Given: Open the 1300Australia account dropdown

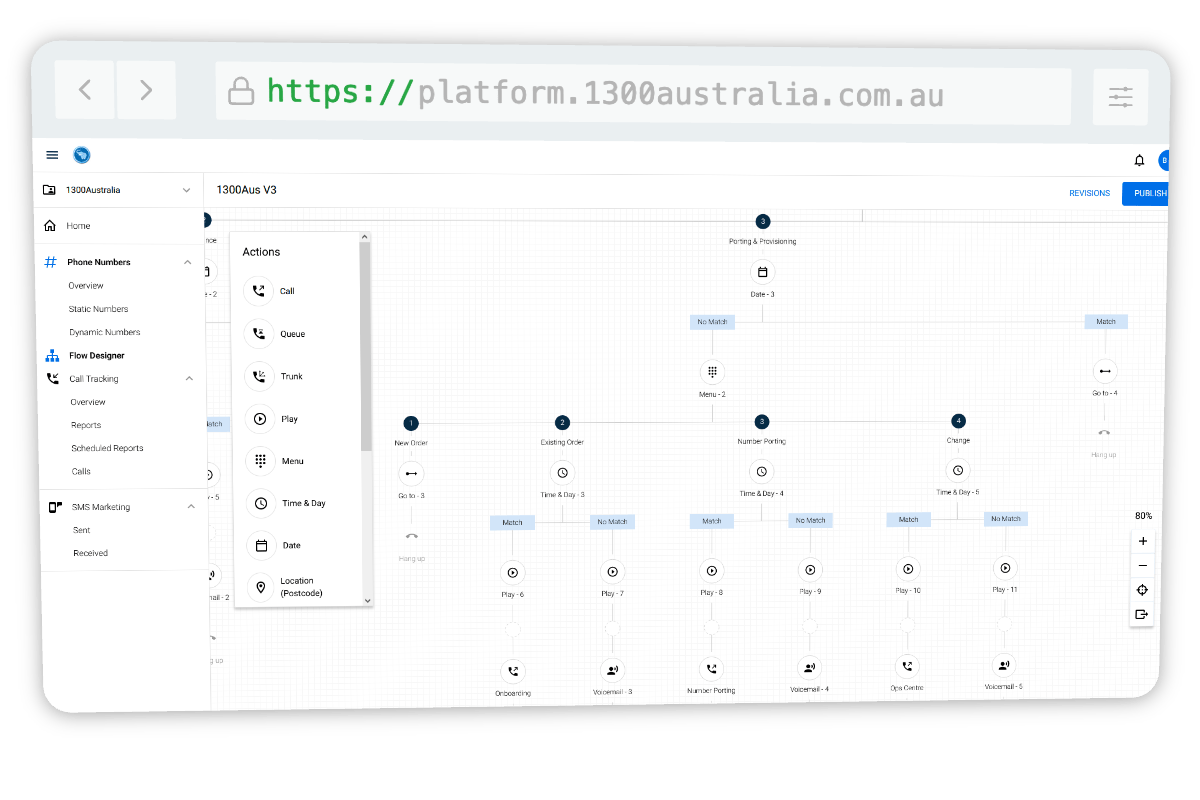Looking at the screenshot, I should pos(186,190).
